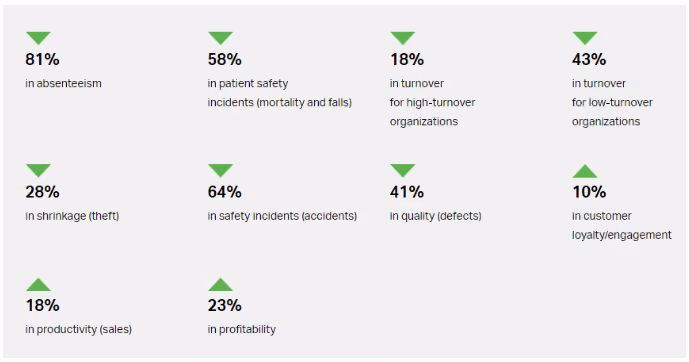Select the 'in absenteeism' label

point(63,83)
